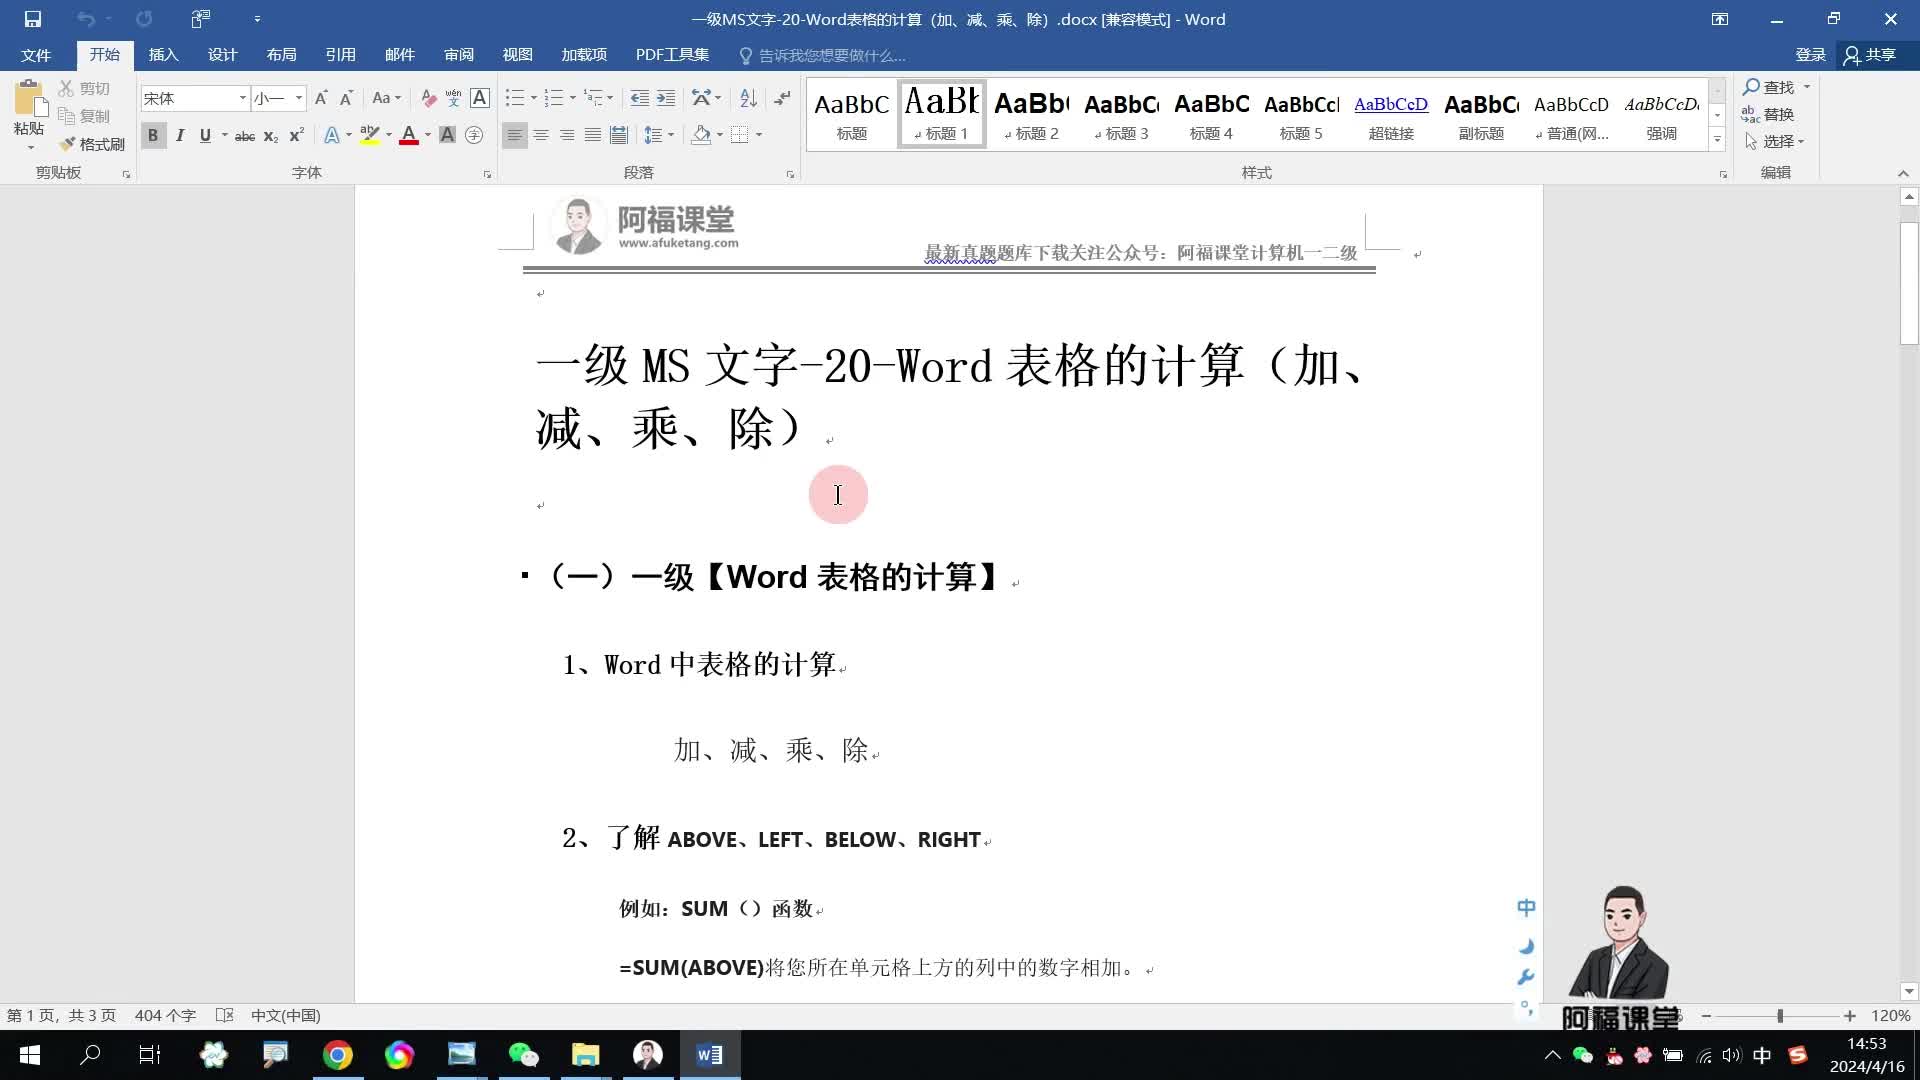1920x1080 pixels.
Task: Click the borders grid icon
Action: (x=740, y=135)
